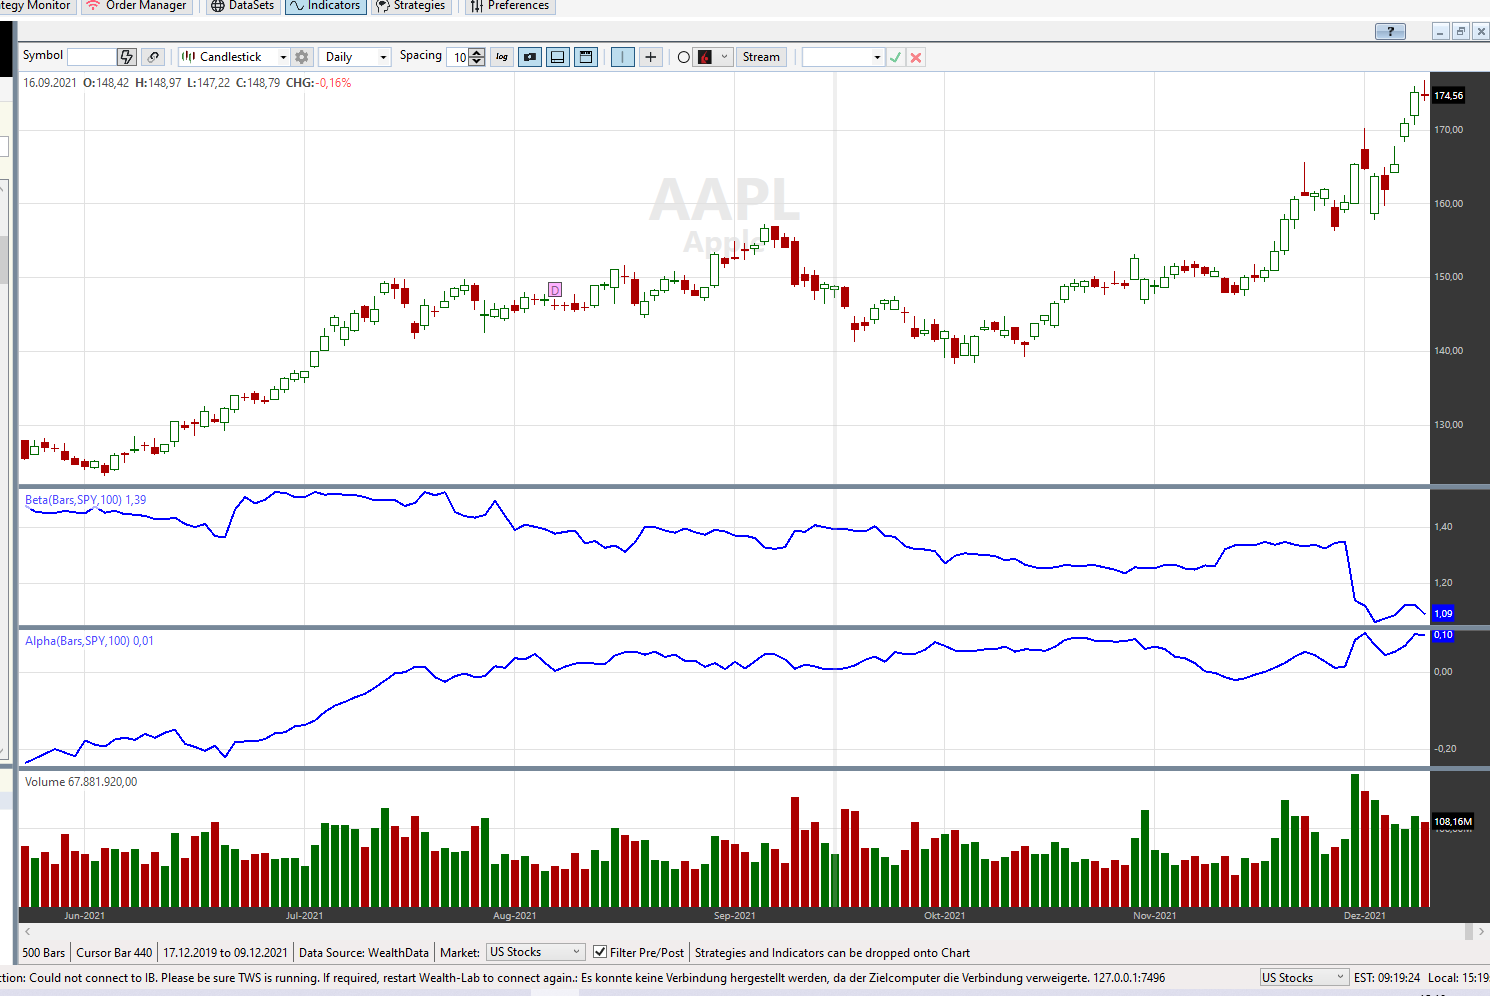The height and width of the screenshot is (996, 1490).
Task: Click the bar Spacing number field
Action: [x=458, y=57]
